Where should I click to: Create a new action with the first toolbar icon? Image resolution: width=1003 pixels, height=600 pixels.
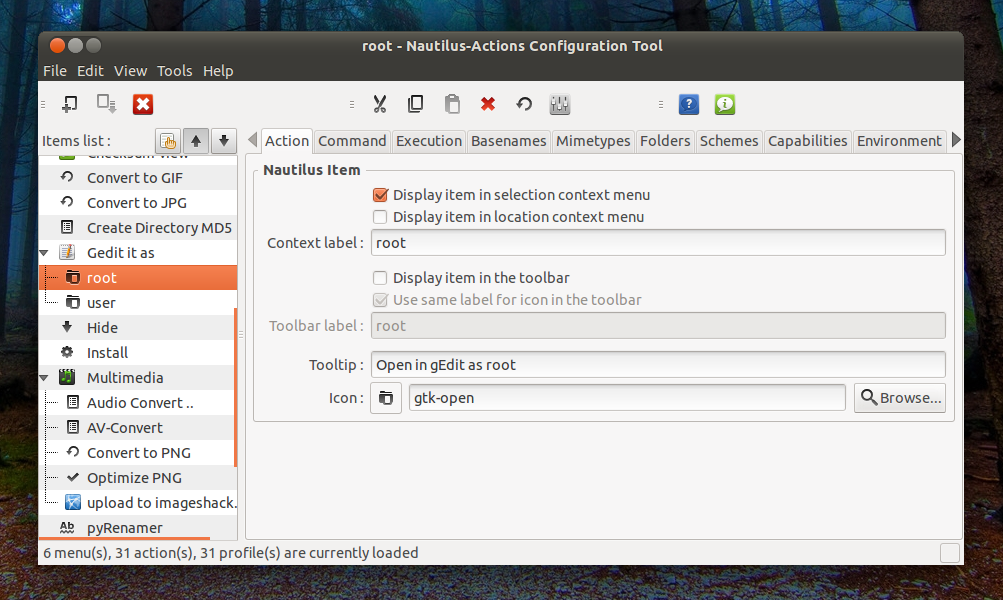point(69,103)
